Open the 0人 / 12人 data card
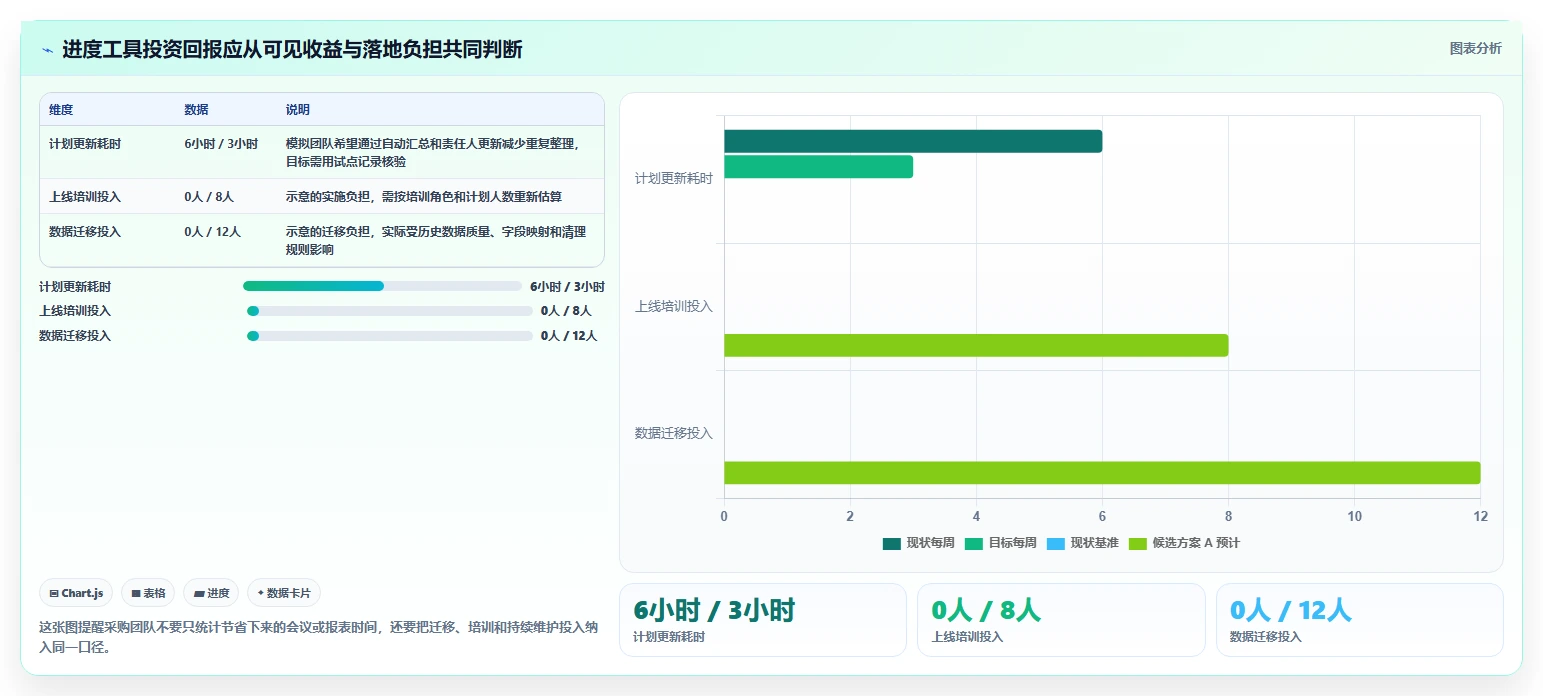Screen dimensions: 1543x696 1359,620
